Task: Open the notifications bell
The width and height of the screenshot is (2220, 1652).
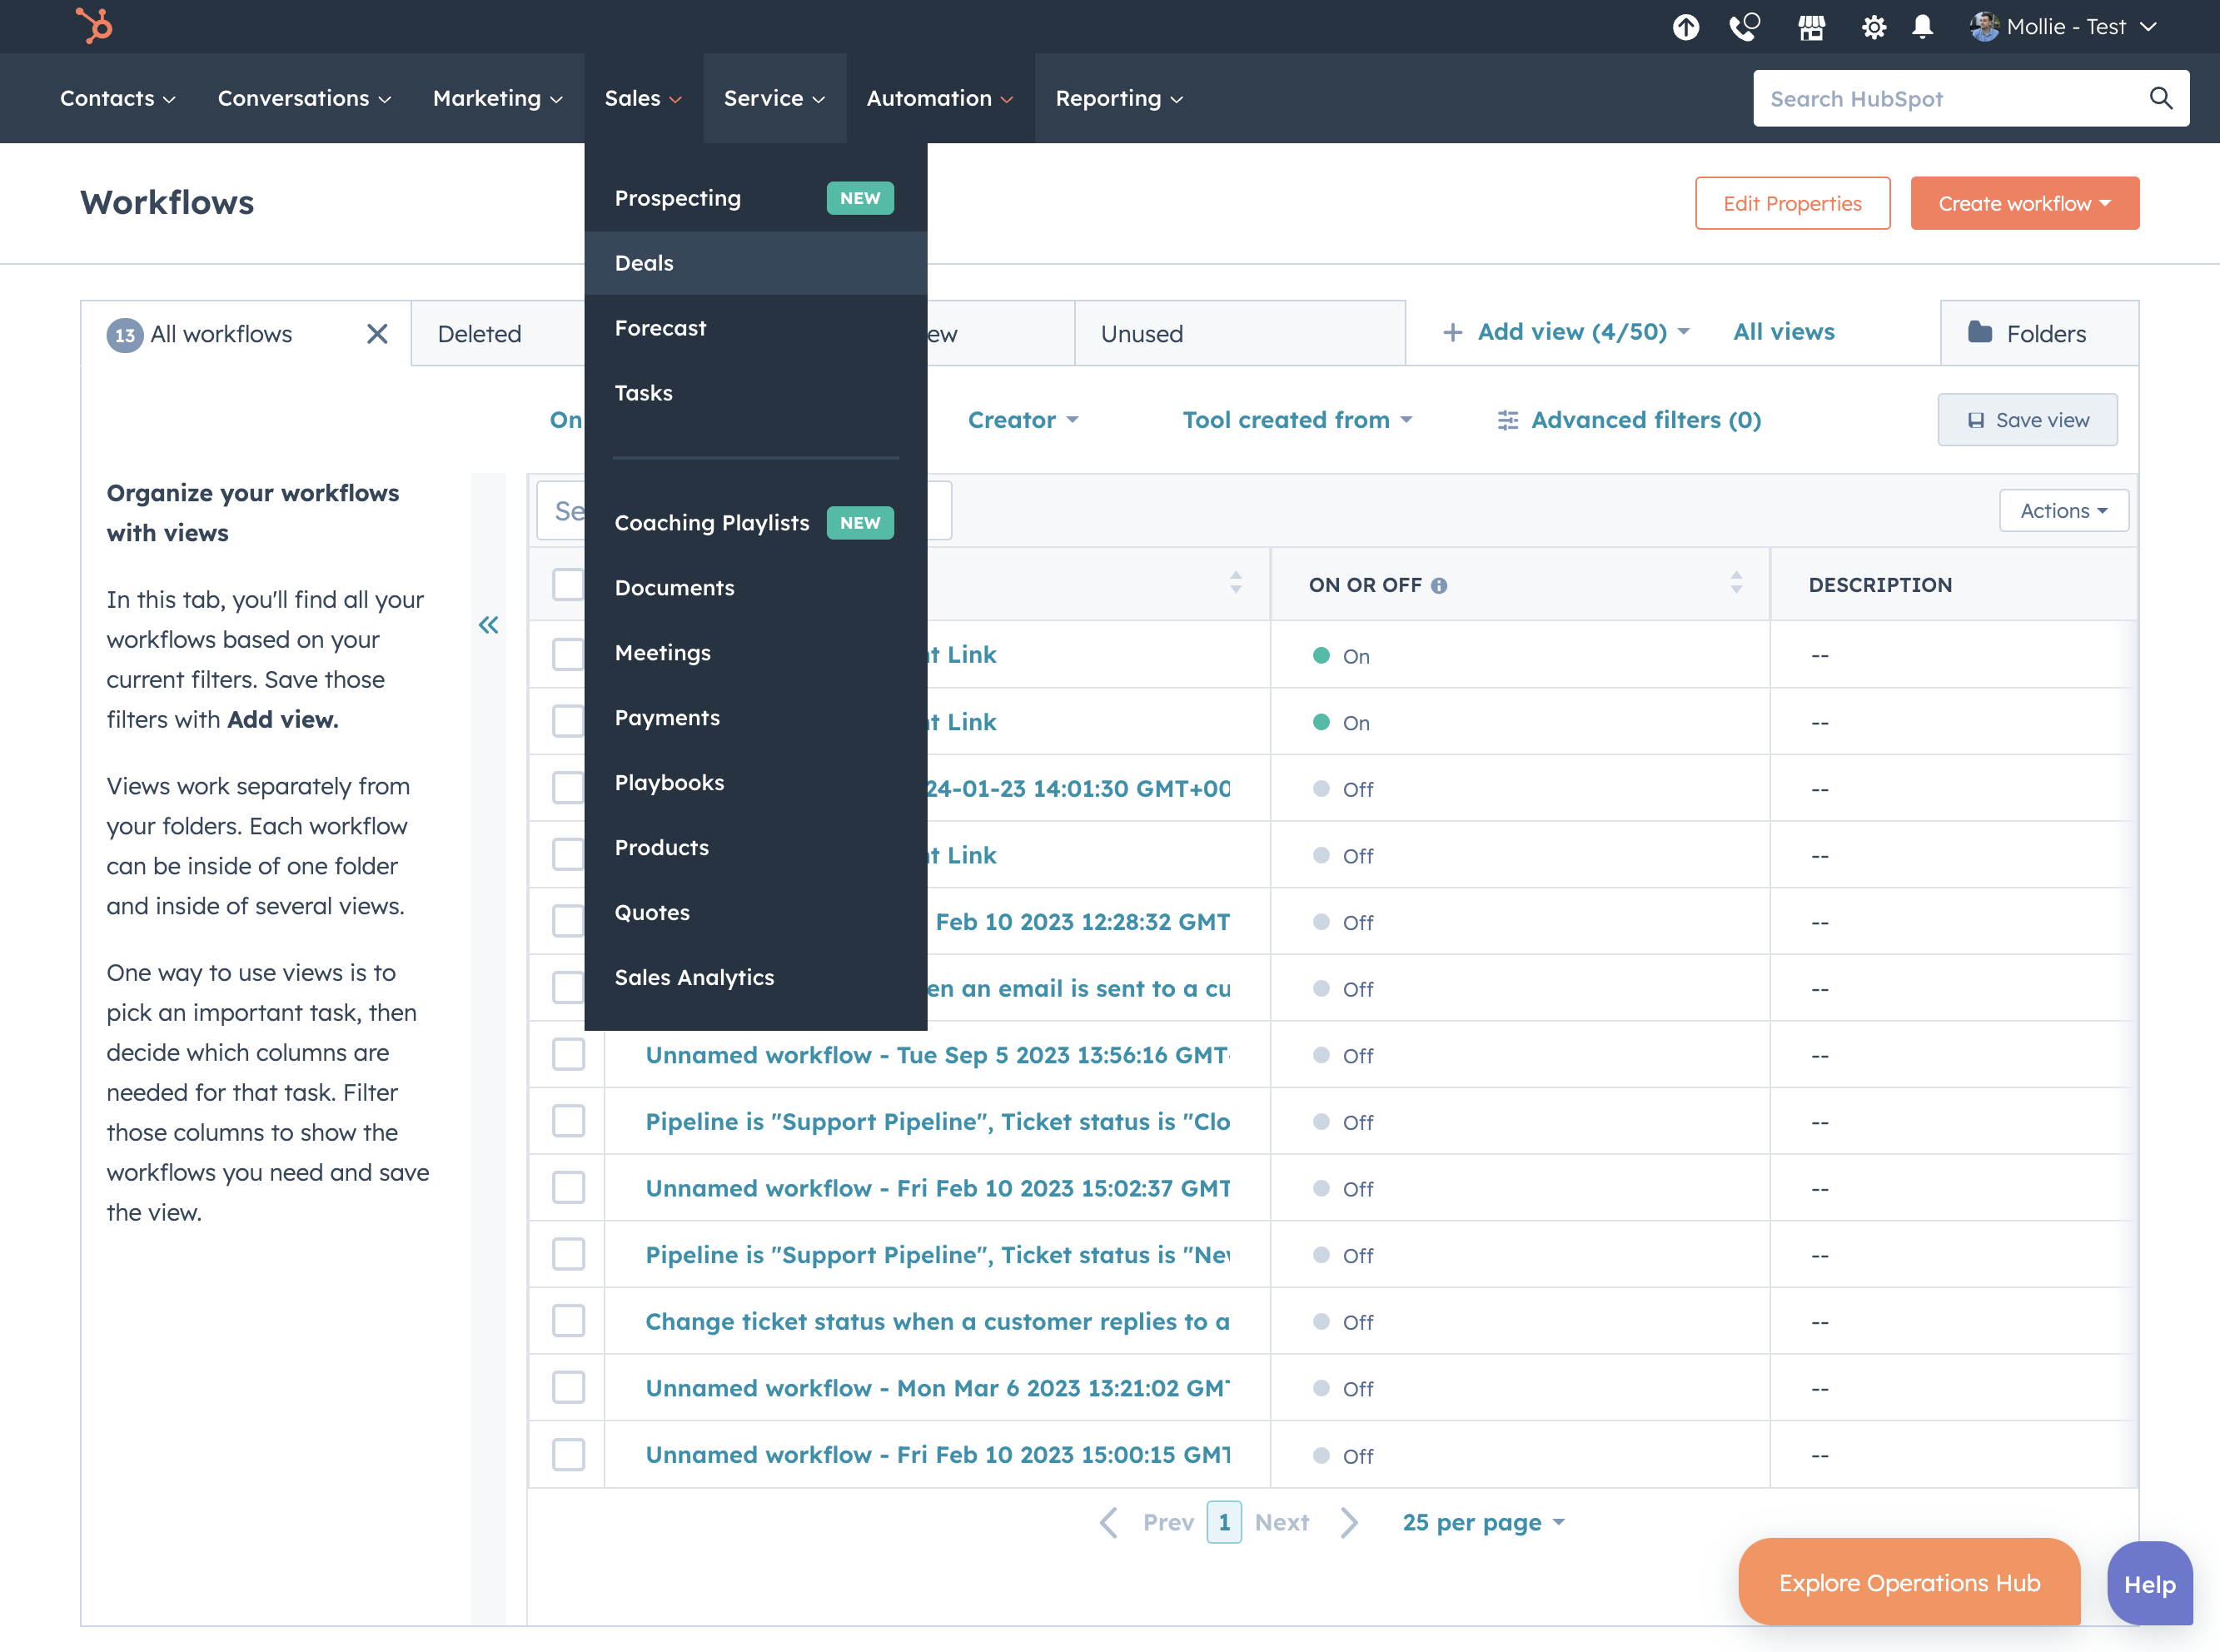Action: pos(1922,27)
